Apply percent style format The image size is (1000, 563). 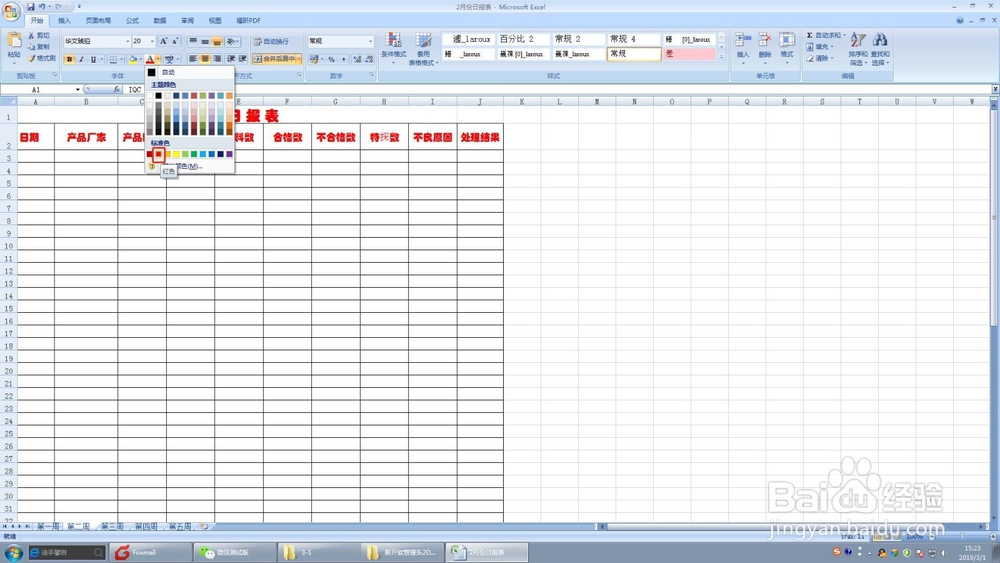[x=332, y=59]
